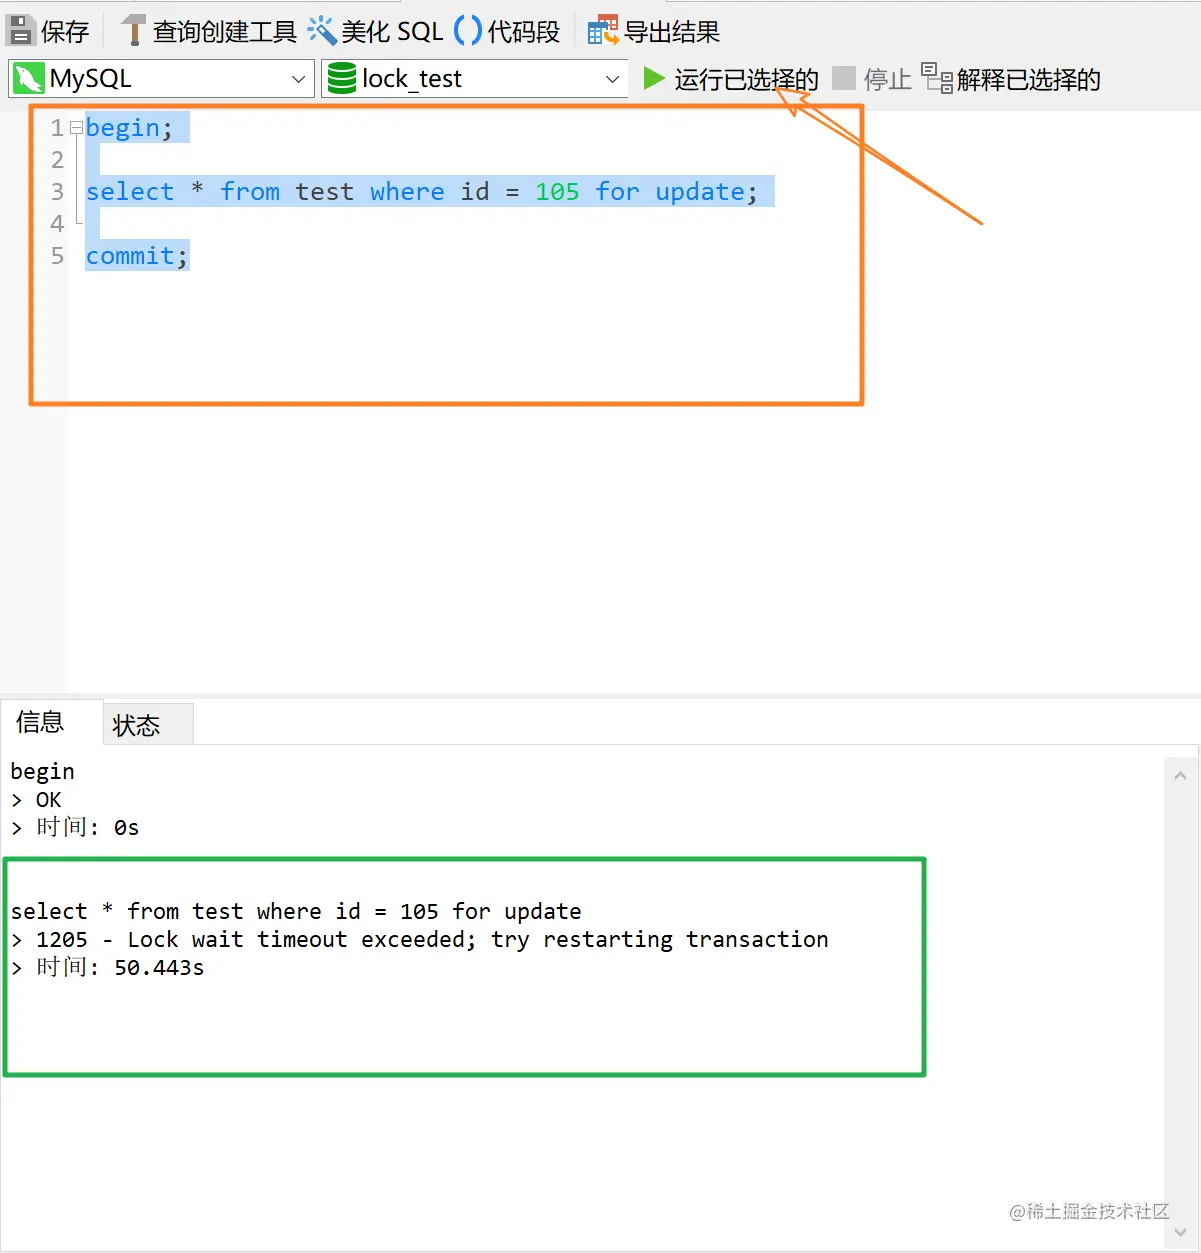Viewport: 1201px width, 1253px height.
Task: Click the value 105 in the editor query
Action: (x=557, y=192)
